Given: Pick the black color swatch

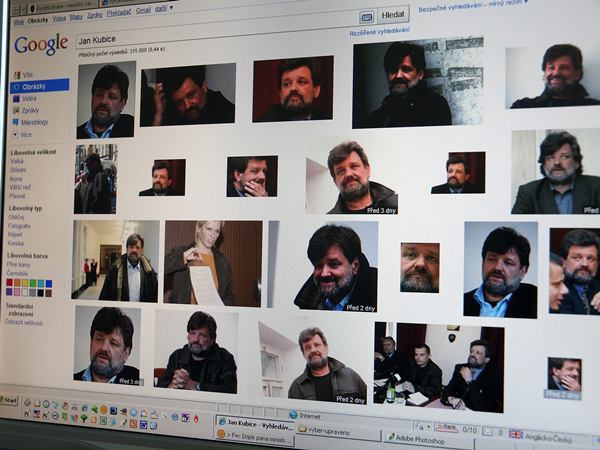Looking at the screenshot, I should pos(41,293).
